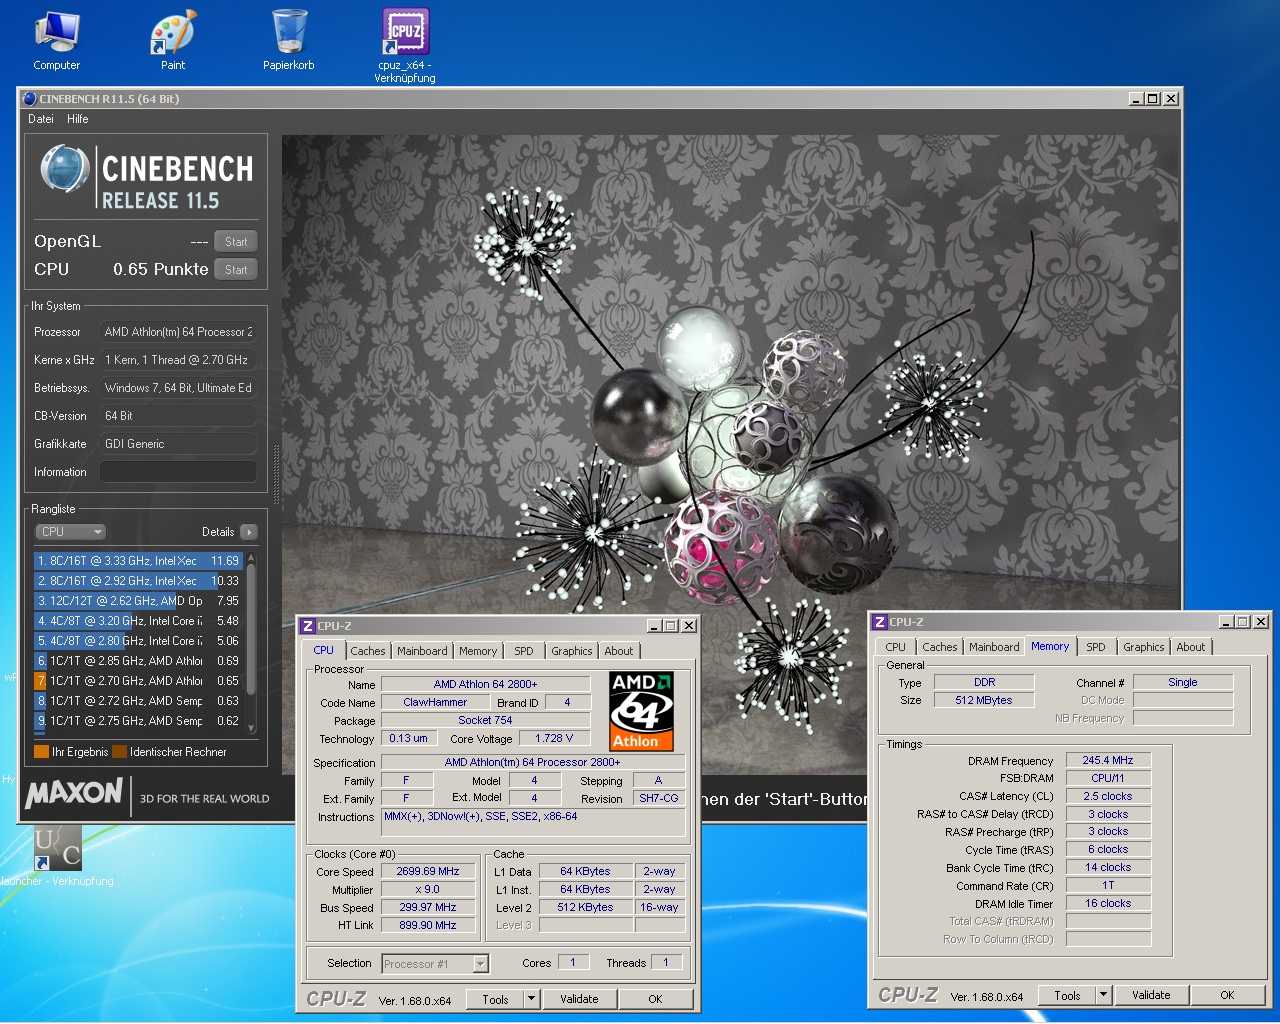Screen dimensions: 1280x1024
Task: Click OK in right CPU-Z window
Action: (x=1227, y=995)
